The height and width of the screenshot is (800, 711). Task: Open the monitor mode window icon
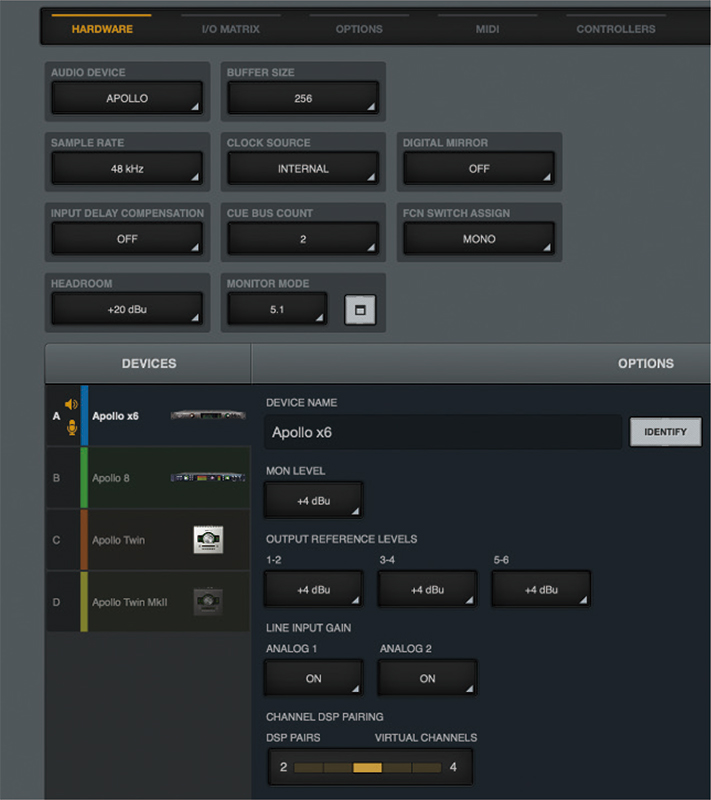pos(360,310)
